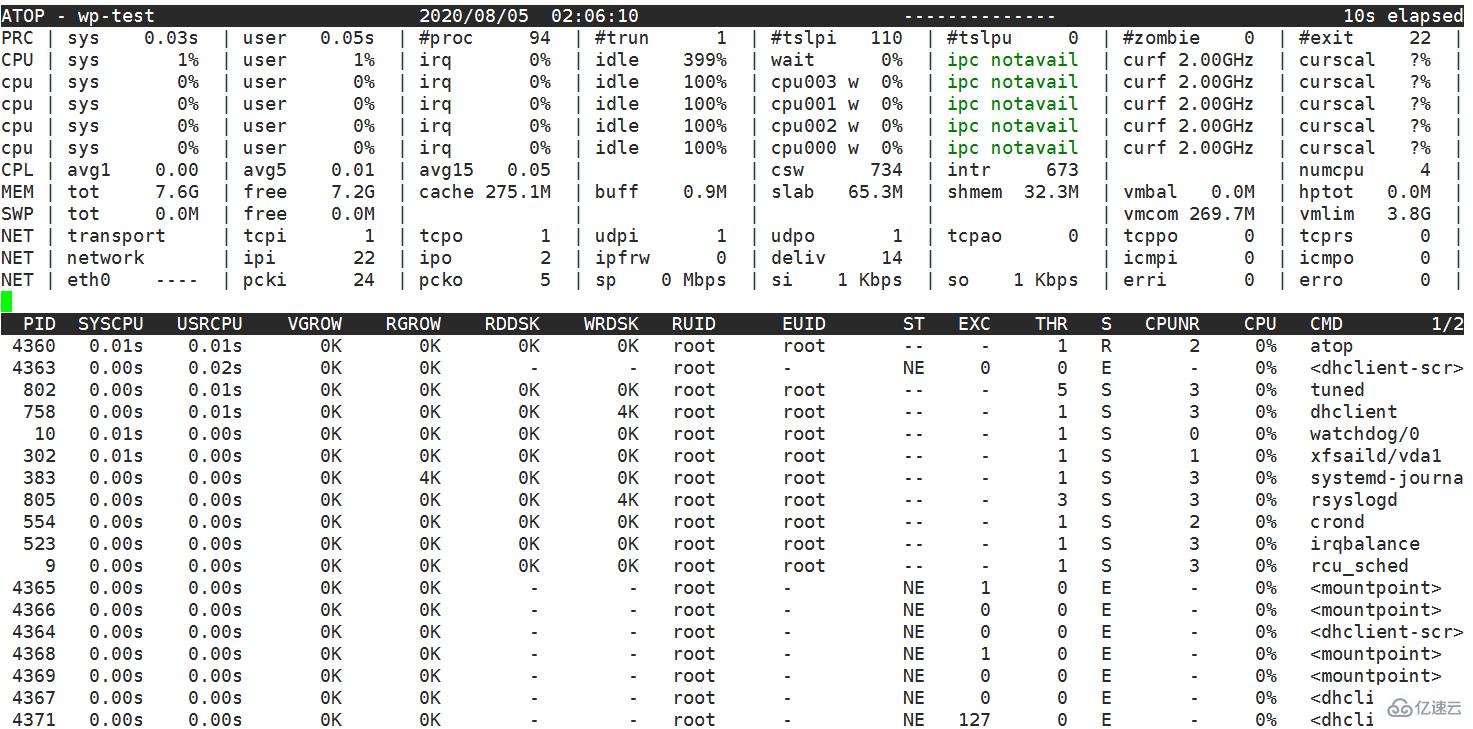1473x729 pixels.
Task: Click the #exit value 22
Action: tap(1420, 38)
